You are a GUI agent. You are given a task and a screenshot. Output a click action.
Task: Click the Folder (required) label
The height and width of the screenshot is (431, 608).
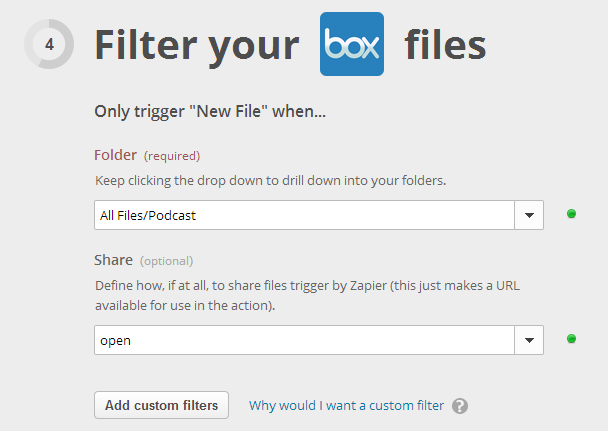pos(147,155)
